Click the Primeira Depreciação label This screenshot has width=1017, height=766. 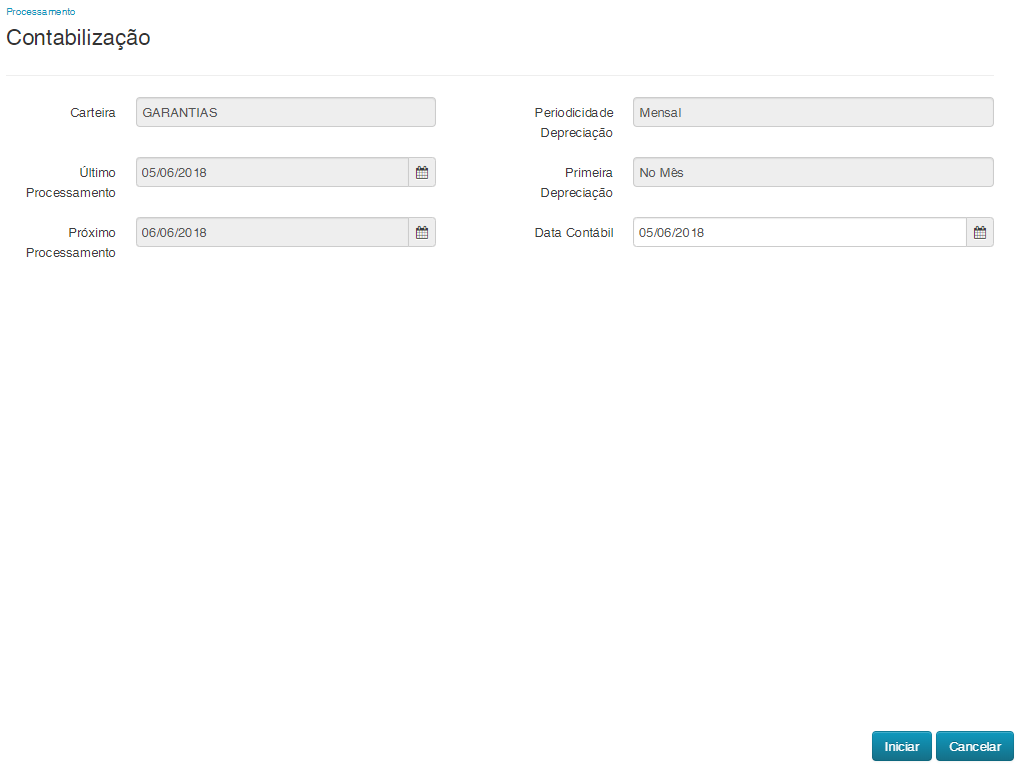click(x=577, y=182)
